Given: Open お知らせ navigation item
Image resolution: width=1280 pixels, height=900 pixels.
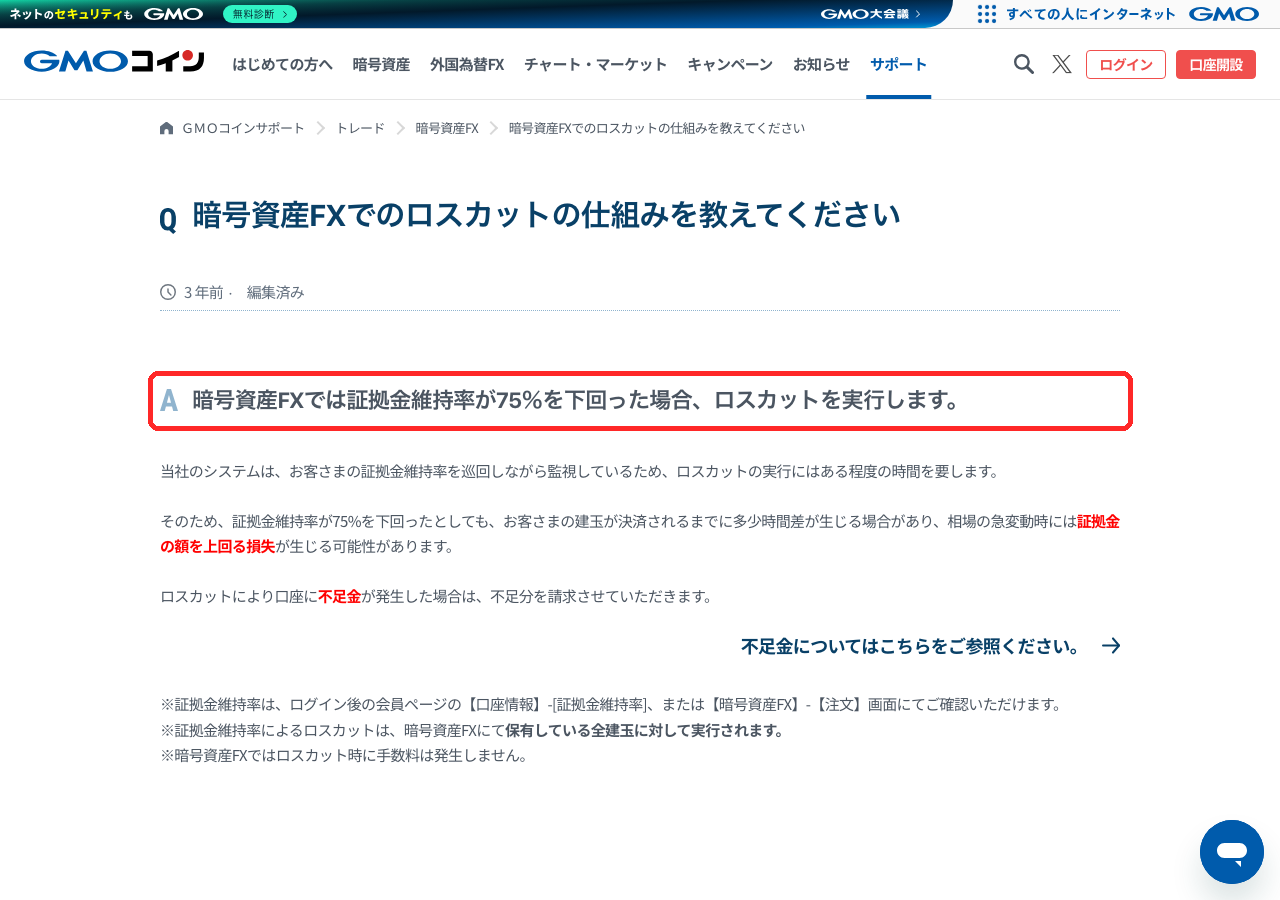Looking at the screenshot, I should tap(821, 64).
